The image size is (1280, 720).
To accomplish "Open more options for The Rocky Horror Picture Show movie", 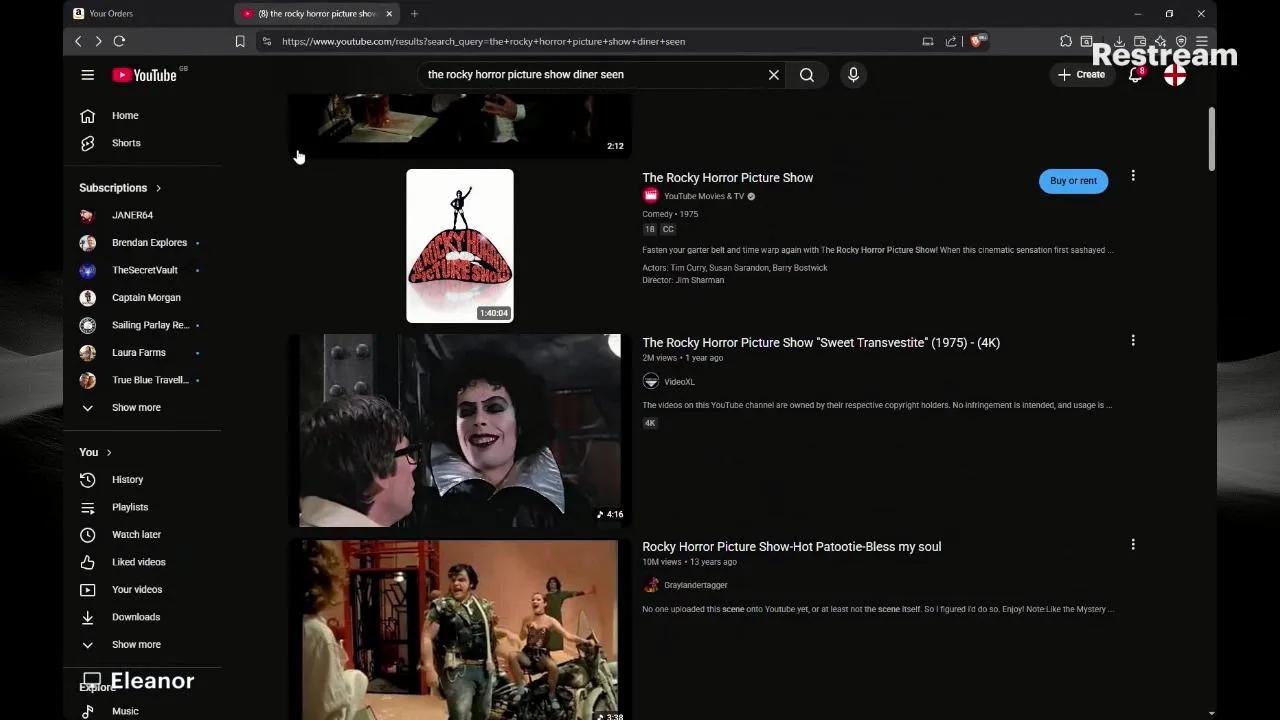I will (1133, 176).
